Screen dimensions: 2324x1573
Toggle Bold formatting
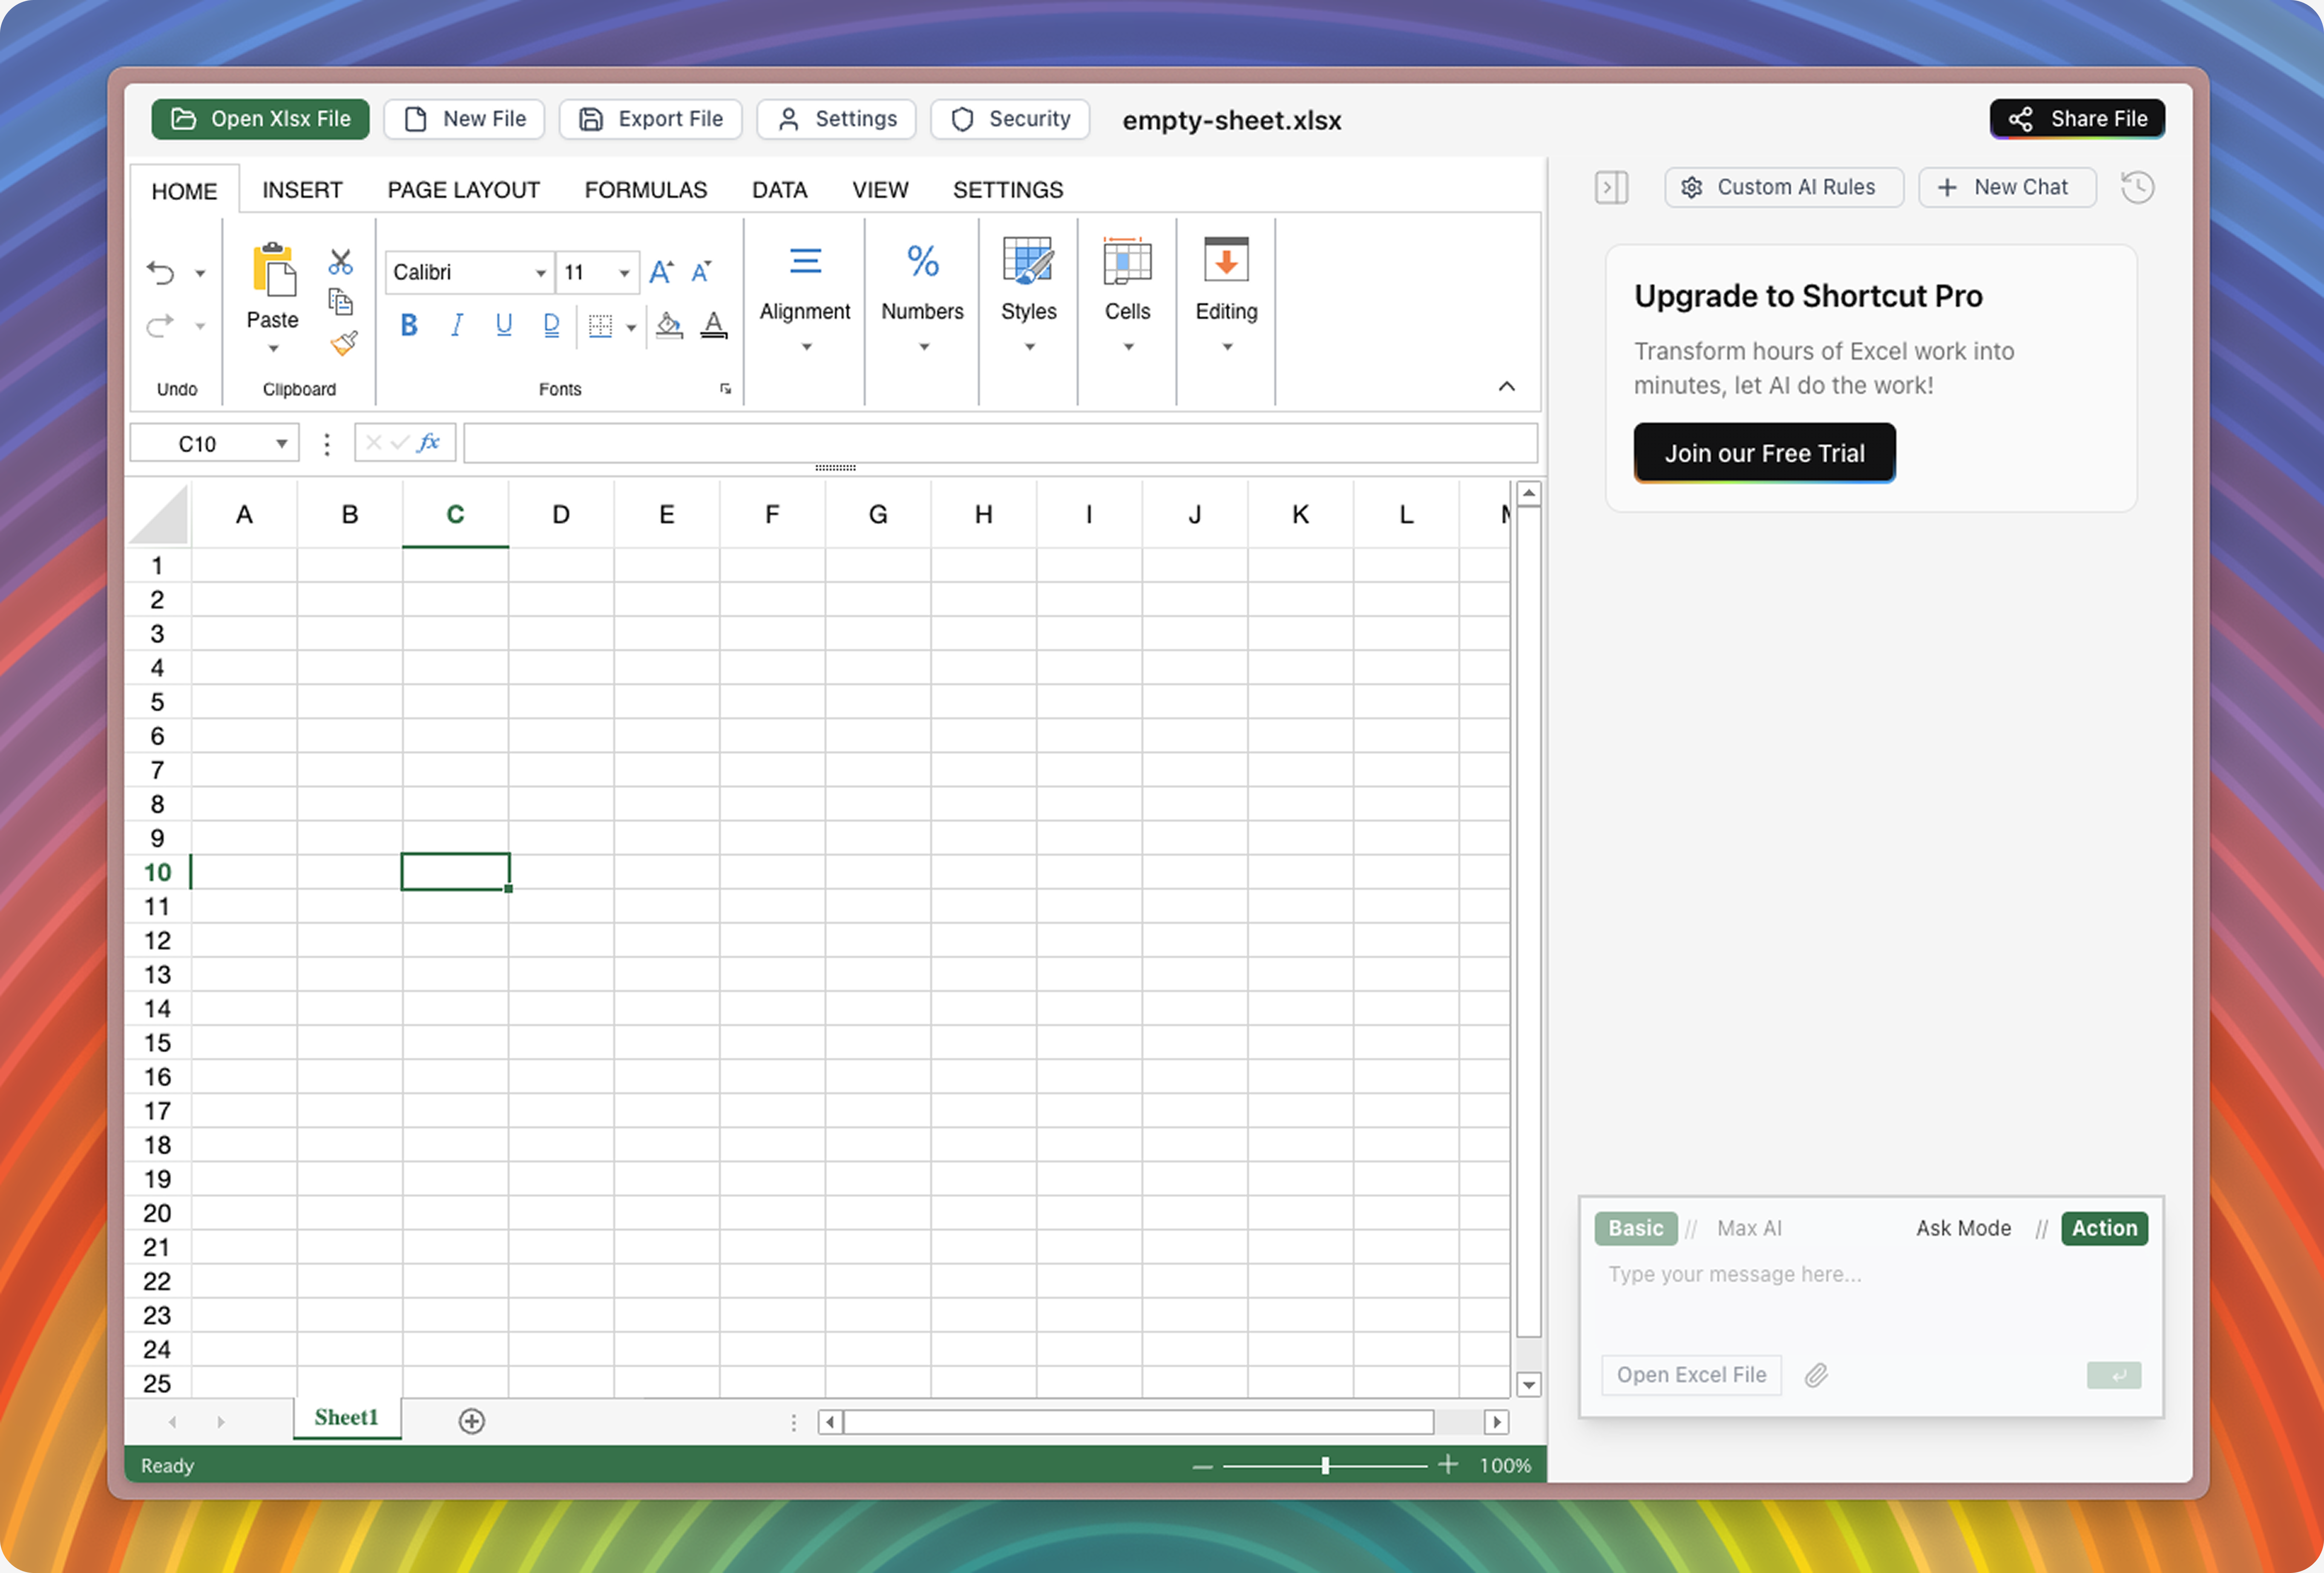click(x=408, y=325)
